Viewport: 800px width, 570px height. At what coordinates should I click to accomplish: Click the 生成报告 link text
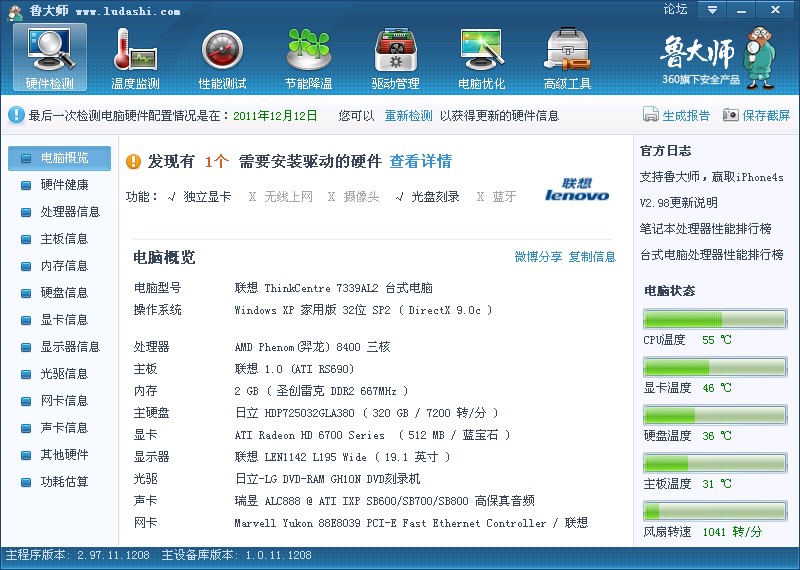(686, 116)
